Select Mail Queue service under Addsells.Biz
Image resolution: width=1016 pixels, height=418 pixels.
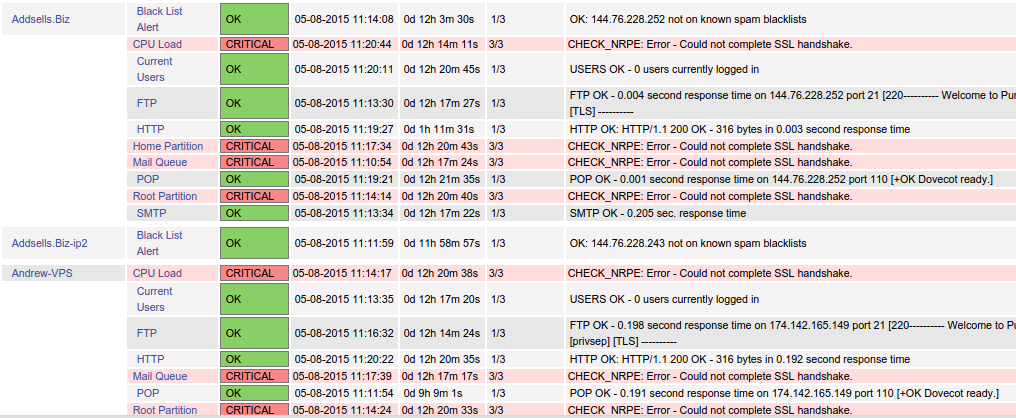[160, 162]
